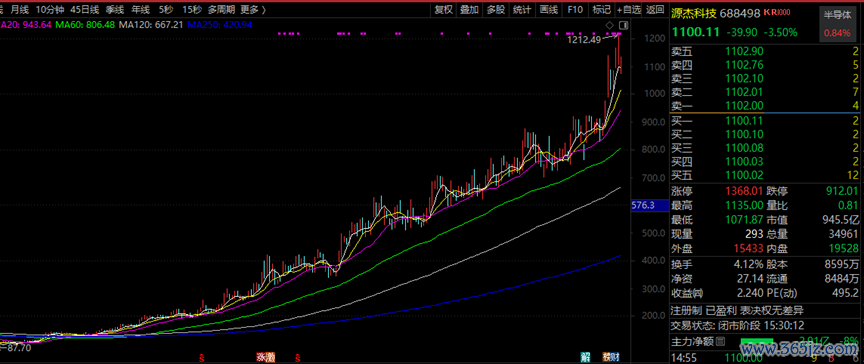Click the first red S marker on timeline
This screenshot has width=864, height=364.
point(202,358)
